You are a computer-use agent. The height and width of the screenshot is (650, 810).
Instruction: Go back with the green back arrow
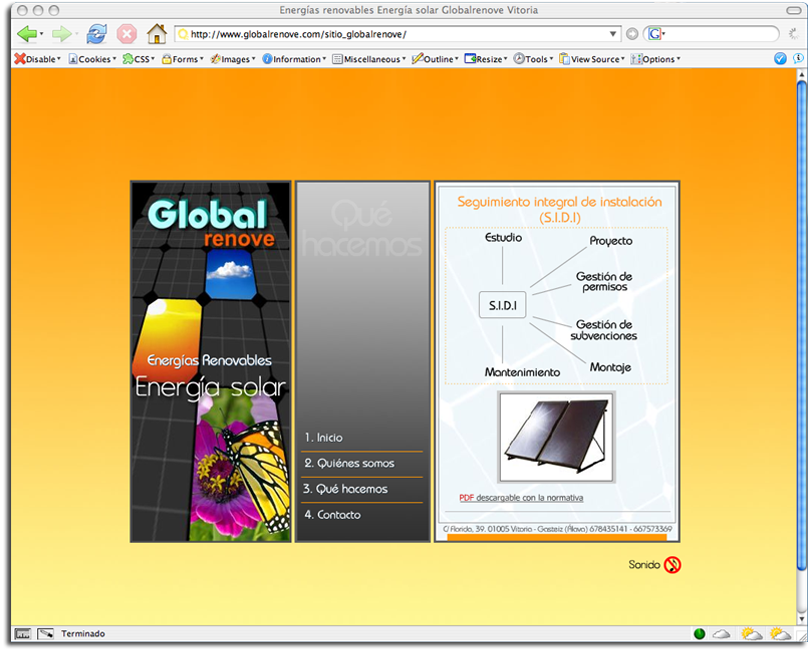pos(26,34)
